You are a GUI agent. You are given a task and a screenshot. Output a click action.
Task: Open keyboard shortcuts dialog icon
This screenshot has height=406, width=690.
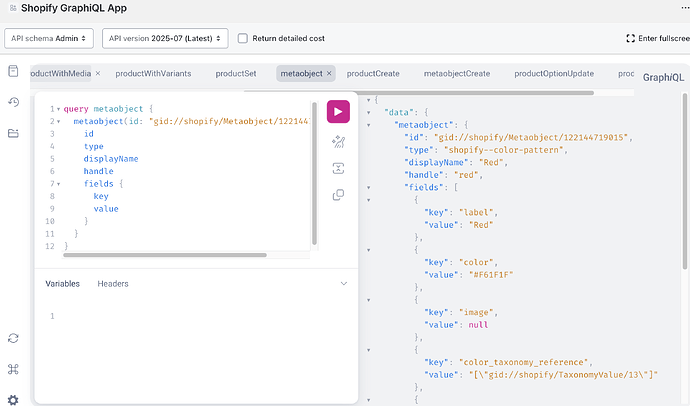[x=13, y=369]
